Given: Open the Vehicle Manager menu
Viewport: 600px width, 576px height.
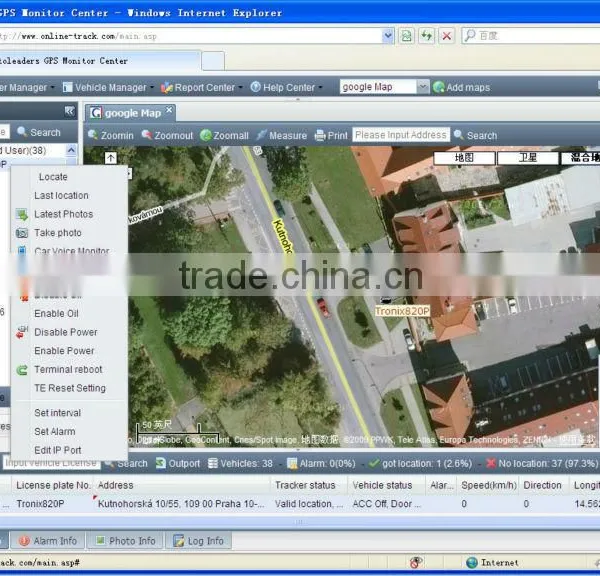Looking at the screenshot, I should 108,88.
